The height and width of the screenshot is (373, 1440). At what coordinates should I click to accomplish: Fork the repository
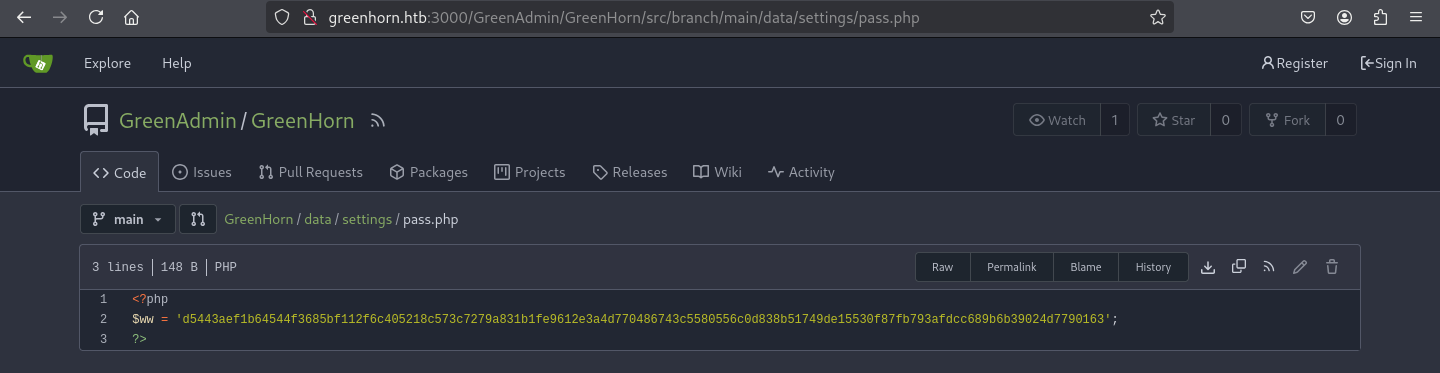point(1287,120)
